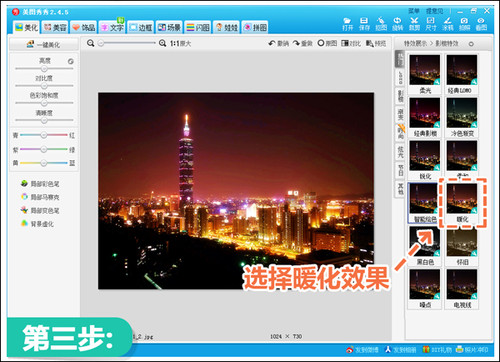Click the zoom-in magnifier icon

[162, 43]
